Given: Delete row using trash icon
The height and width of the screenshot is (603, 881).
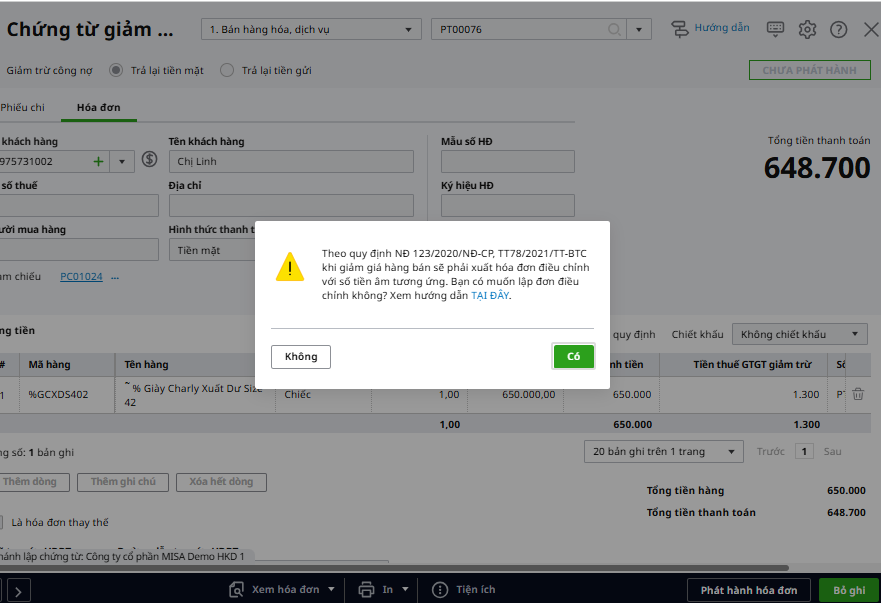Looking at the screenshot, I should pyautogui.click(x=857, y=394).
